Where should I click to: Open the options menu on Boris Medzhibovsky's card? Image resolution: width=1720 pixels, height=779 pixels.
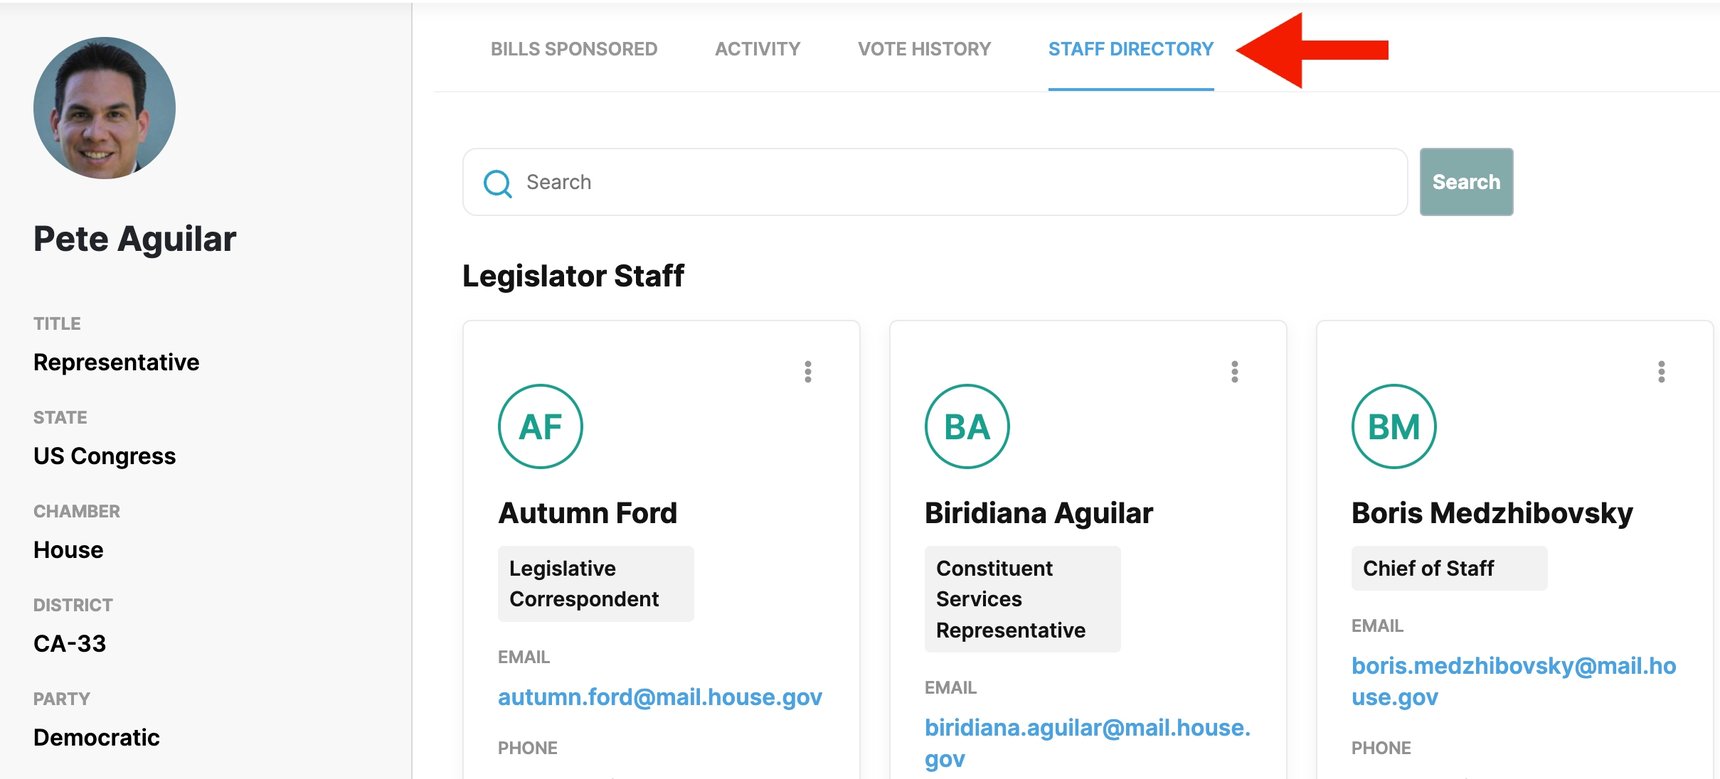1660,371
